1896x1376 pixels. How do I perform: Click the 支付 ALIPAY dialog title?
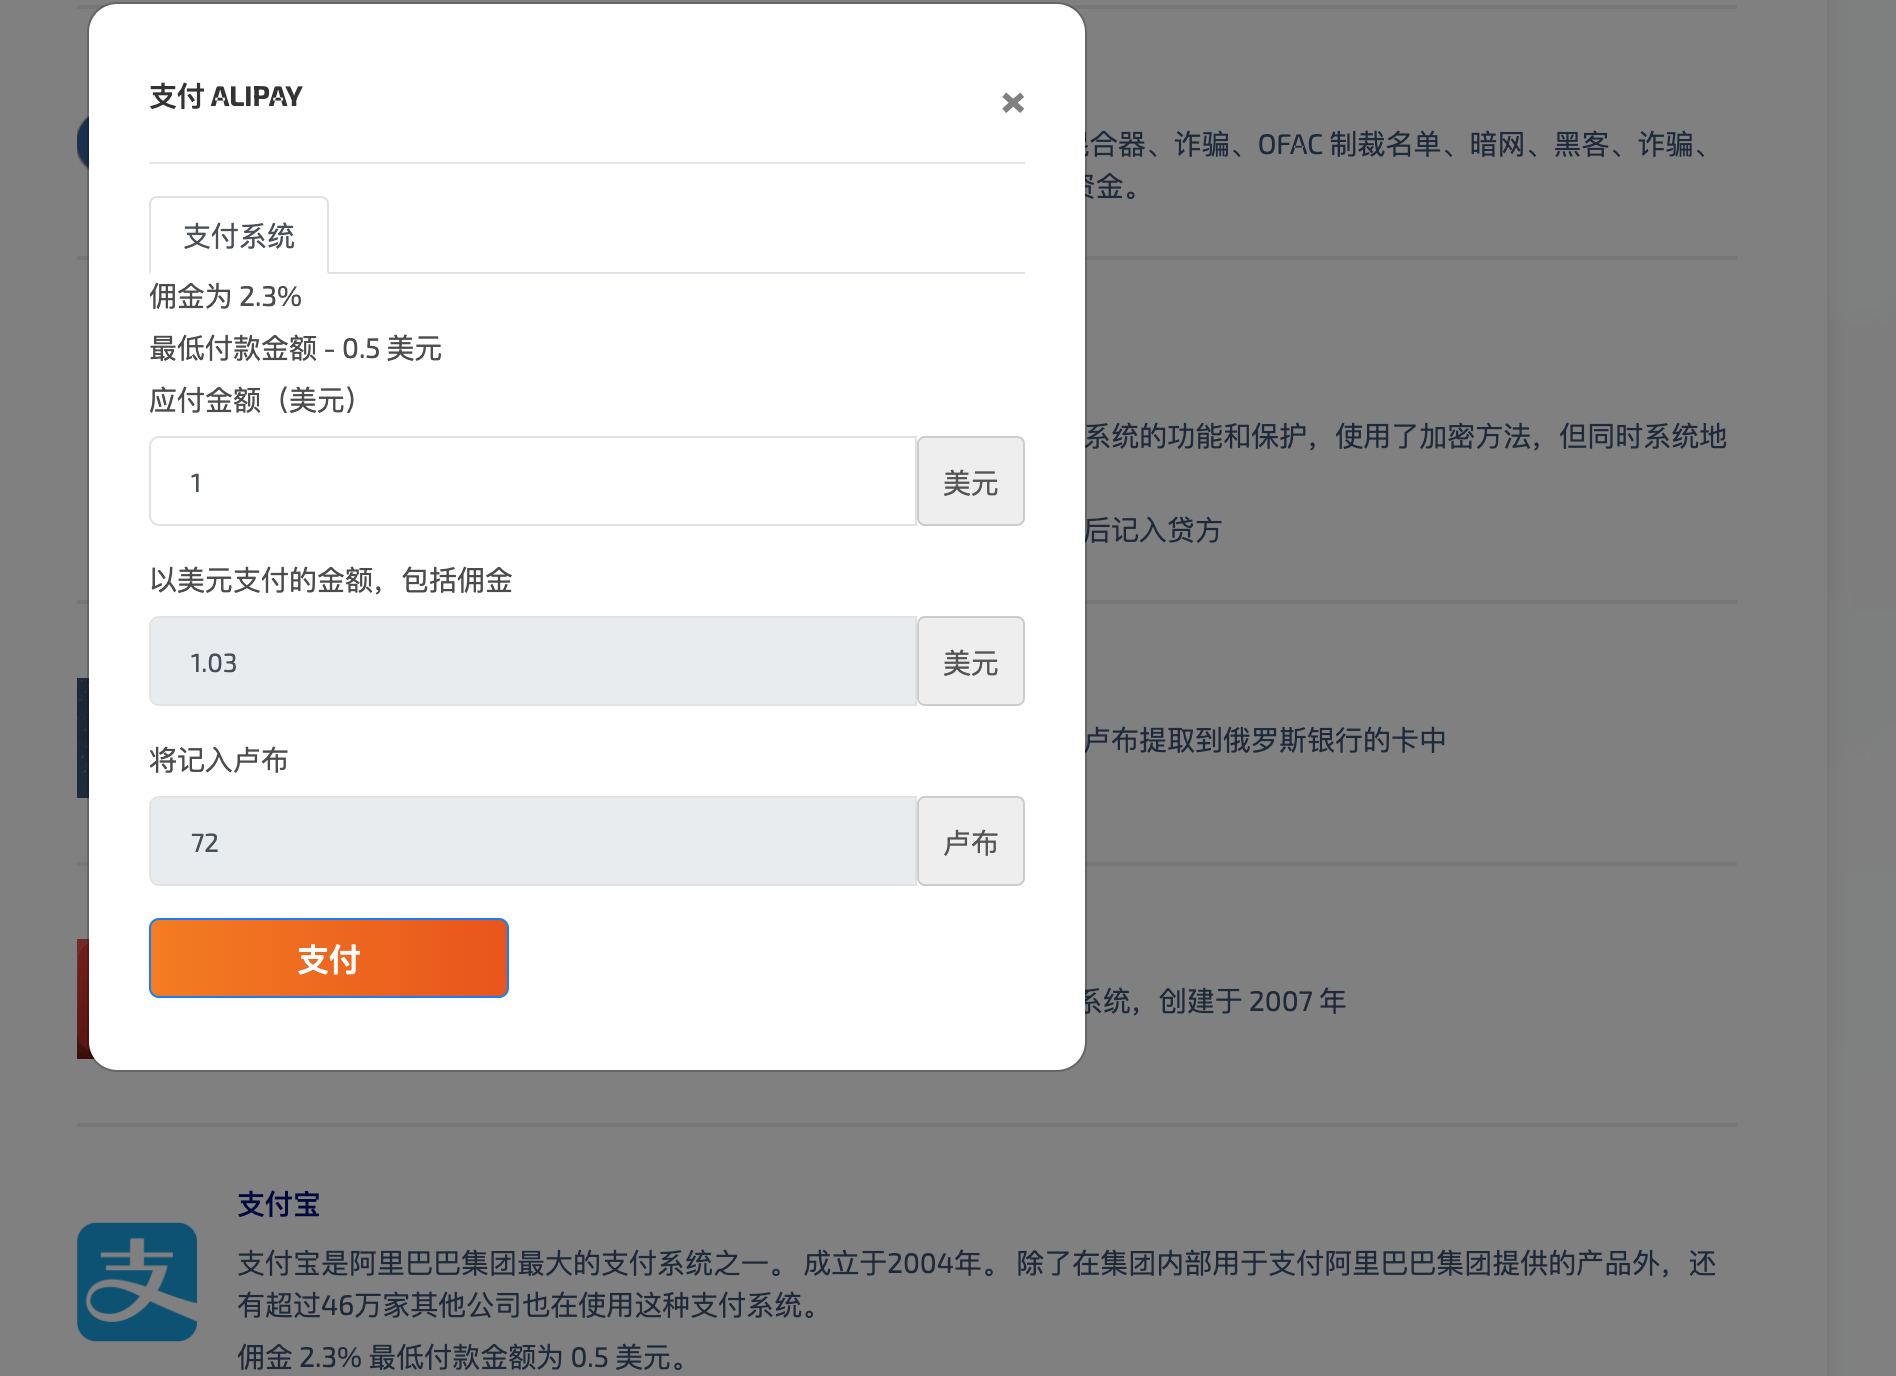pos(226,97)
